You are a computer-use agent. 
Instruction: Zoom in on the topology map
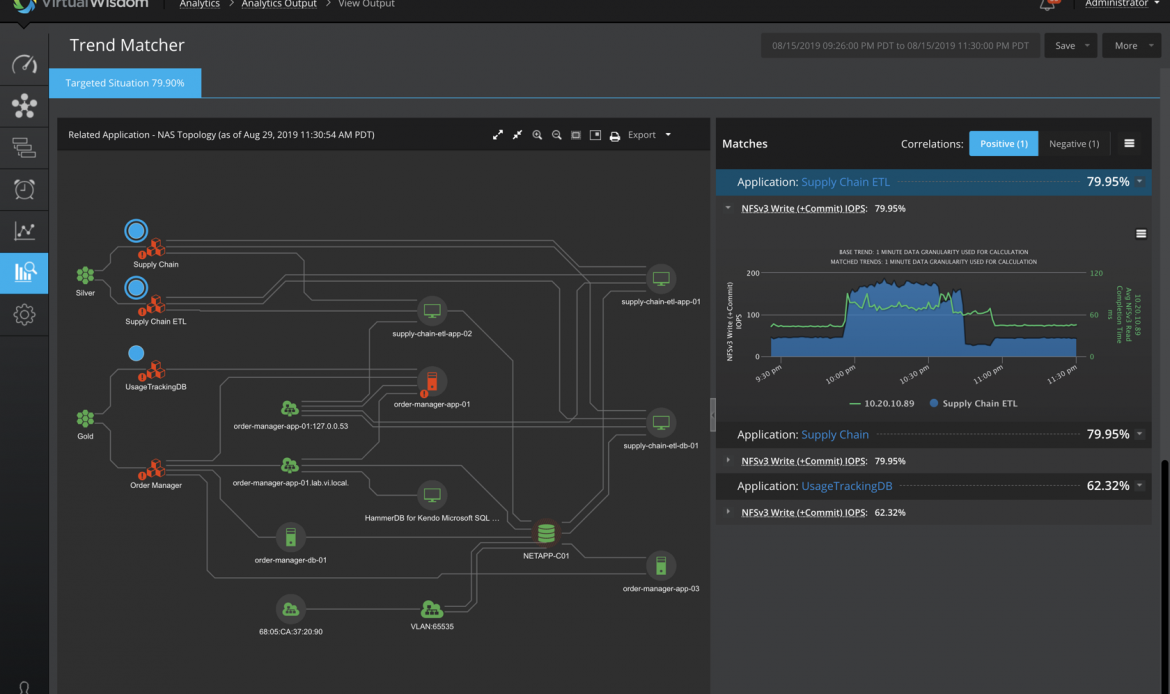click(537, 135)
